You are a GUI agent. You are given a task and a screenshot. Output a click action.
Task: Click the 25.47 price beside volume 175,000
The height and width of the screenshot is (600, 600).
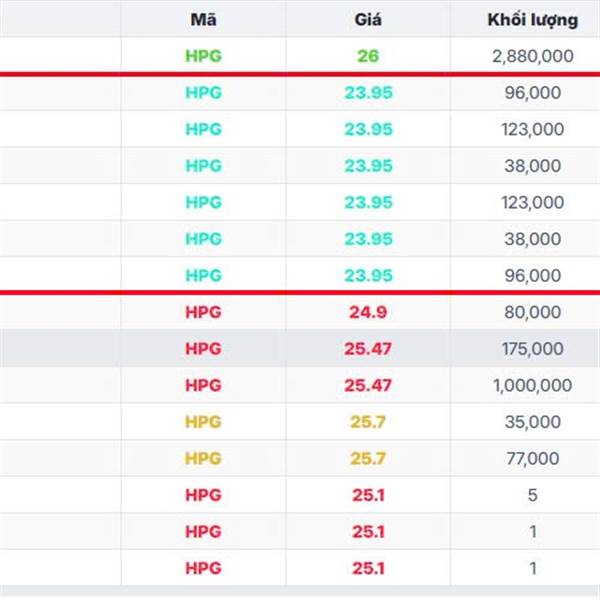pyautogui.click(x=368, y=349)
